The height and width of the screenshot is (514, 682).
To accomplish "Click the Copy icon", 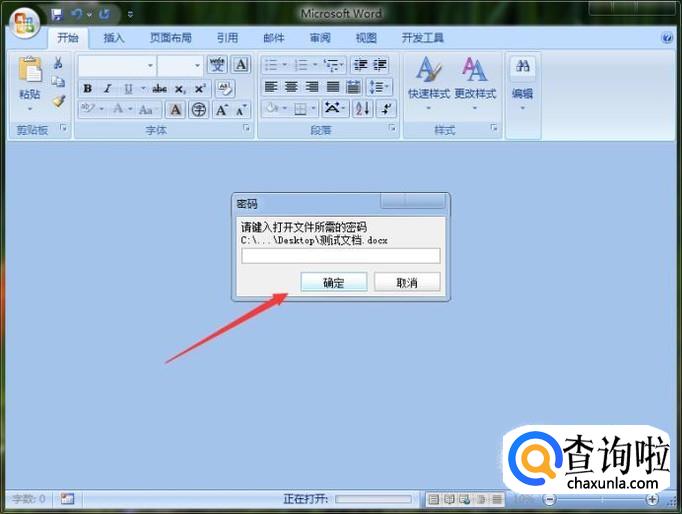I will tap(58, 82).
